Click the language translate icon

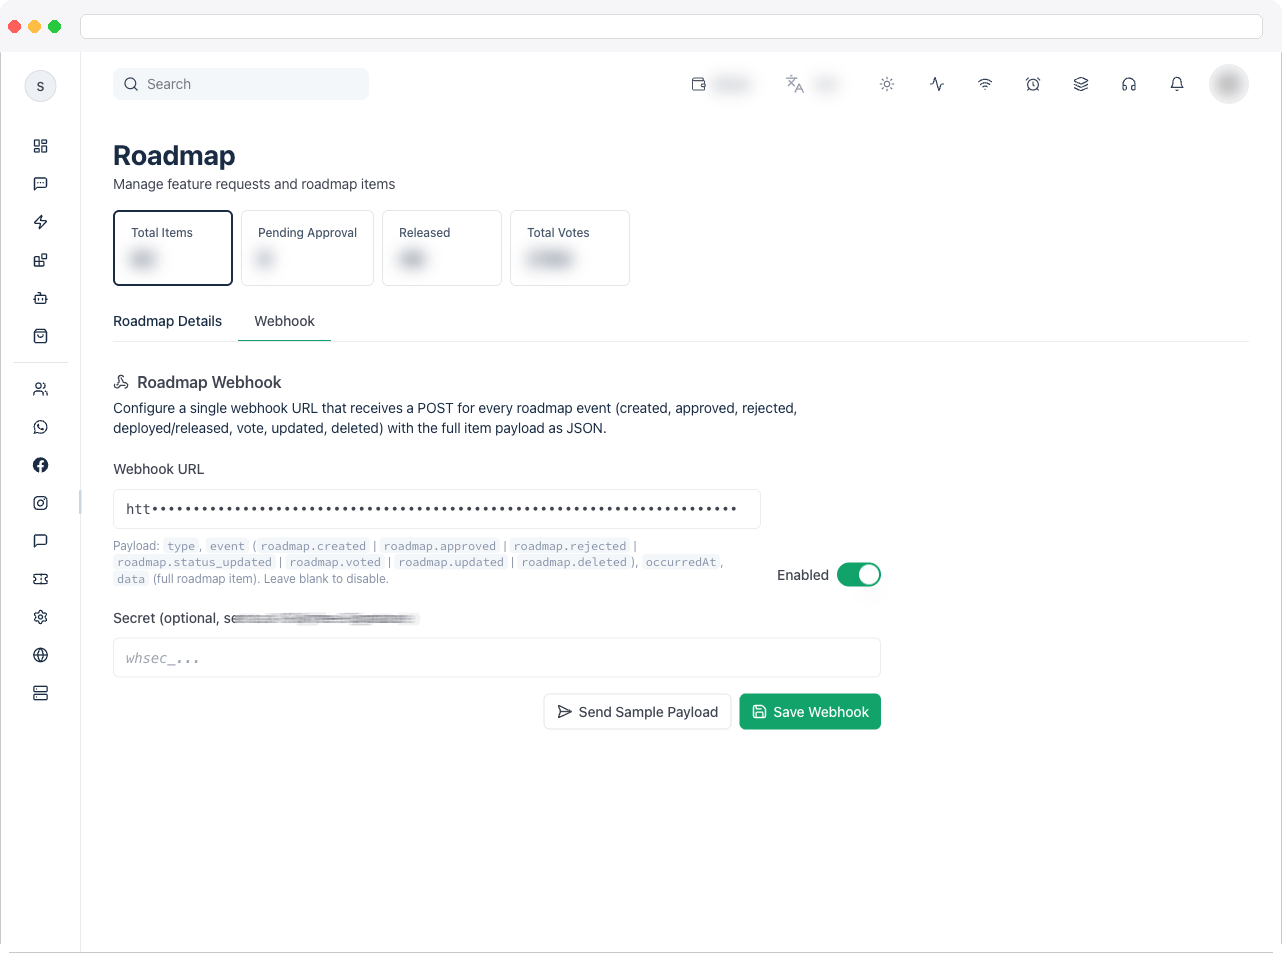pyautogui.click(x=795, y=84)
